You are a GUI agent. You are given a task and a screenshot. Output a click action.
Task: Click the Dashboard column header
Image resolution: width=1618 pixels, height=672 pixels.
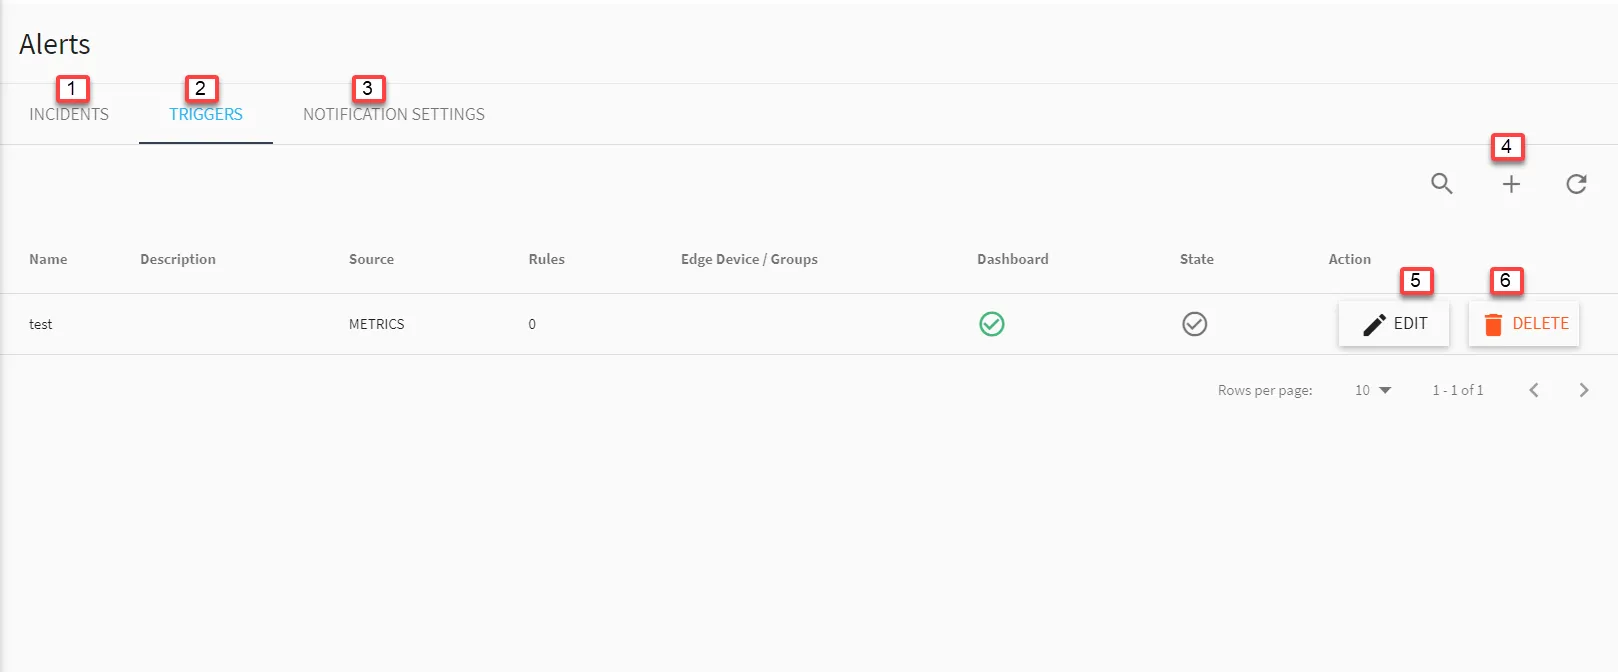tap(1013, 259)
